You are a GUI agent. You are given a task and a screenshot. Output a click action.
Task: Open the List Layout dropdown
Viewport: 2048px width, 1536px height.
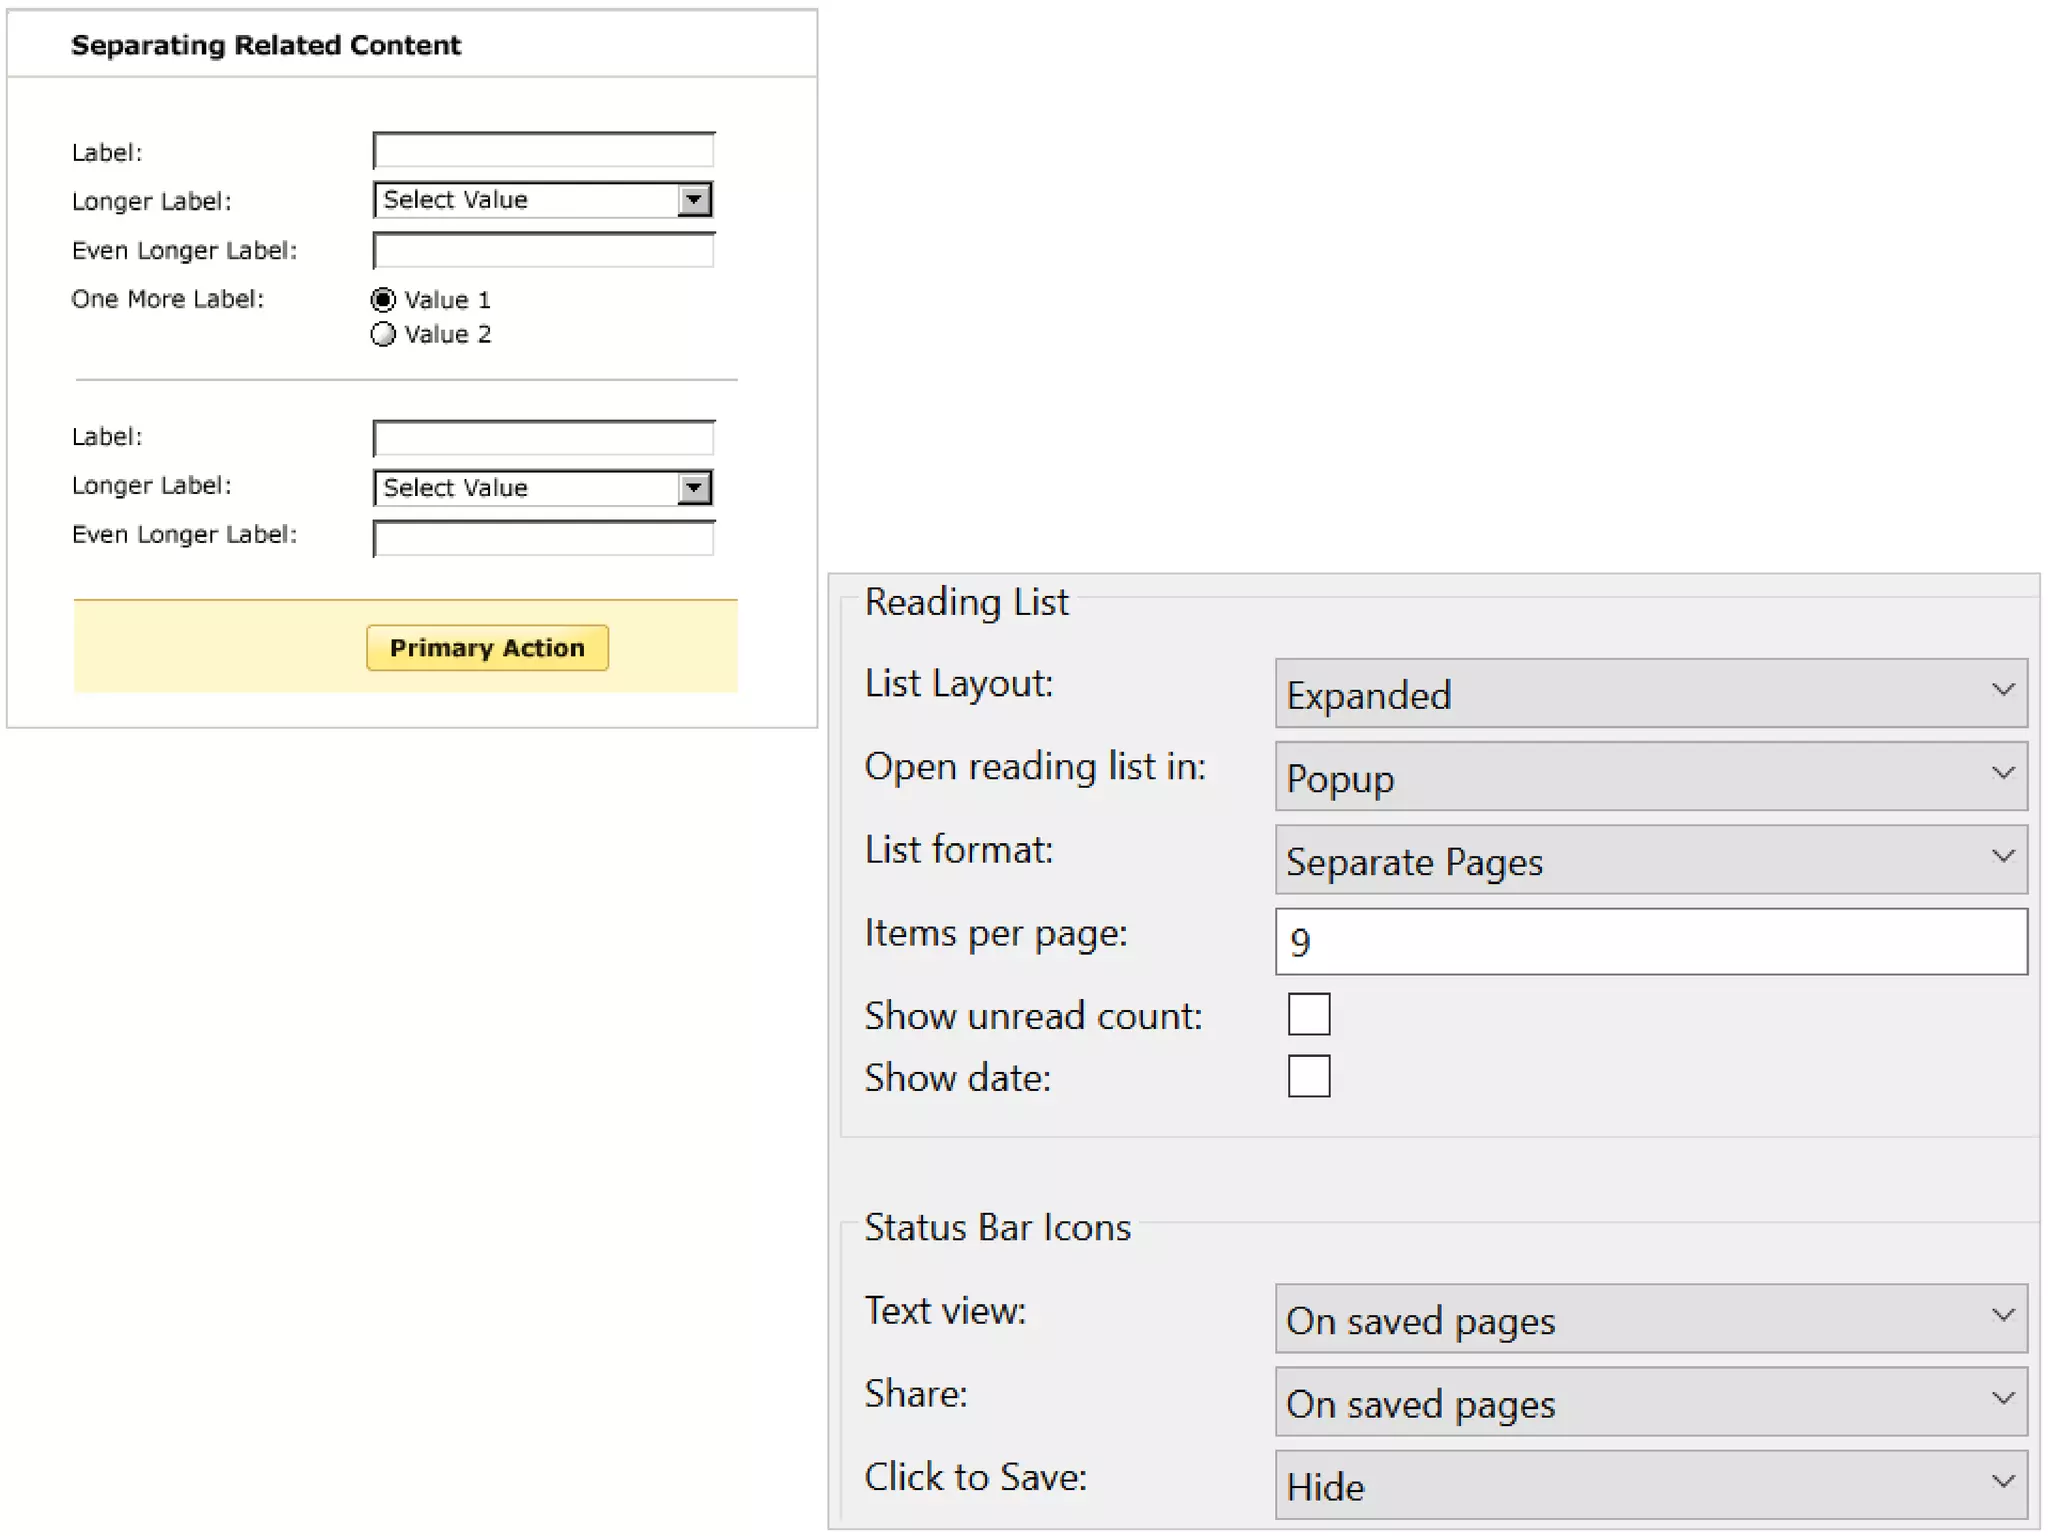(1650, 693)
